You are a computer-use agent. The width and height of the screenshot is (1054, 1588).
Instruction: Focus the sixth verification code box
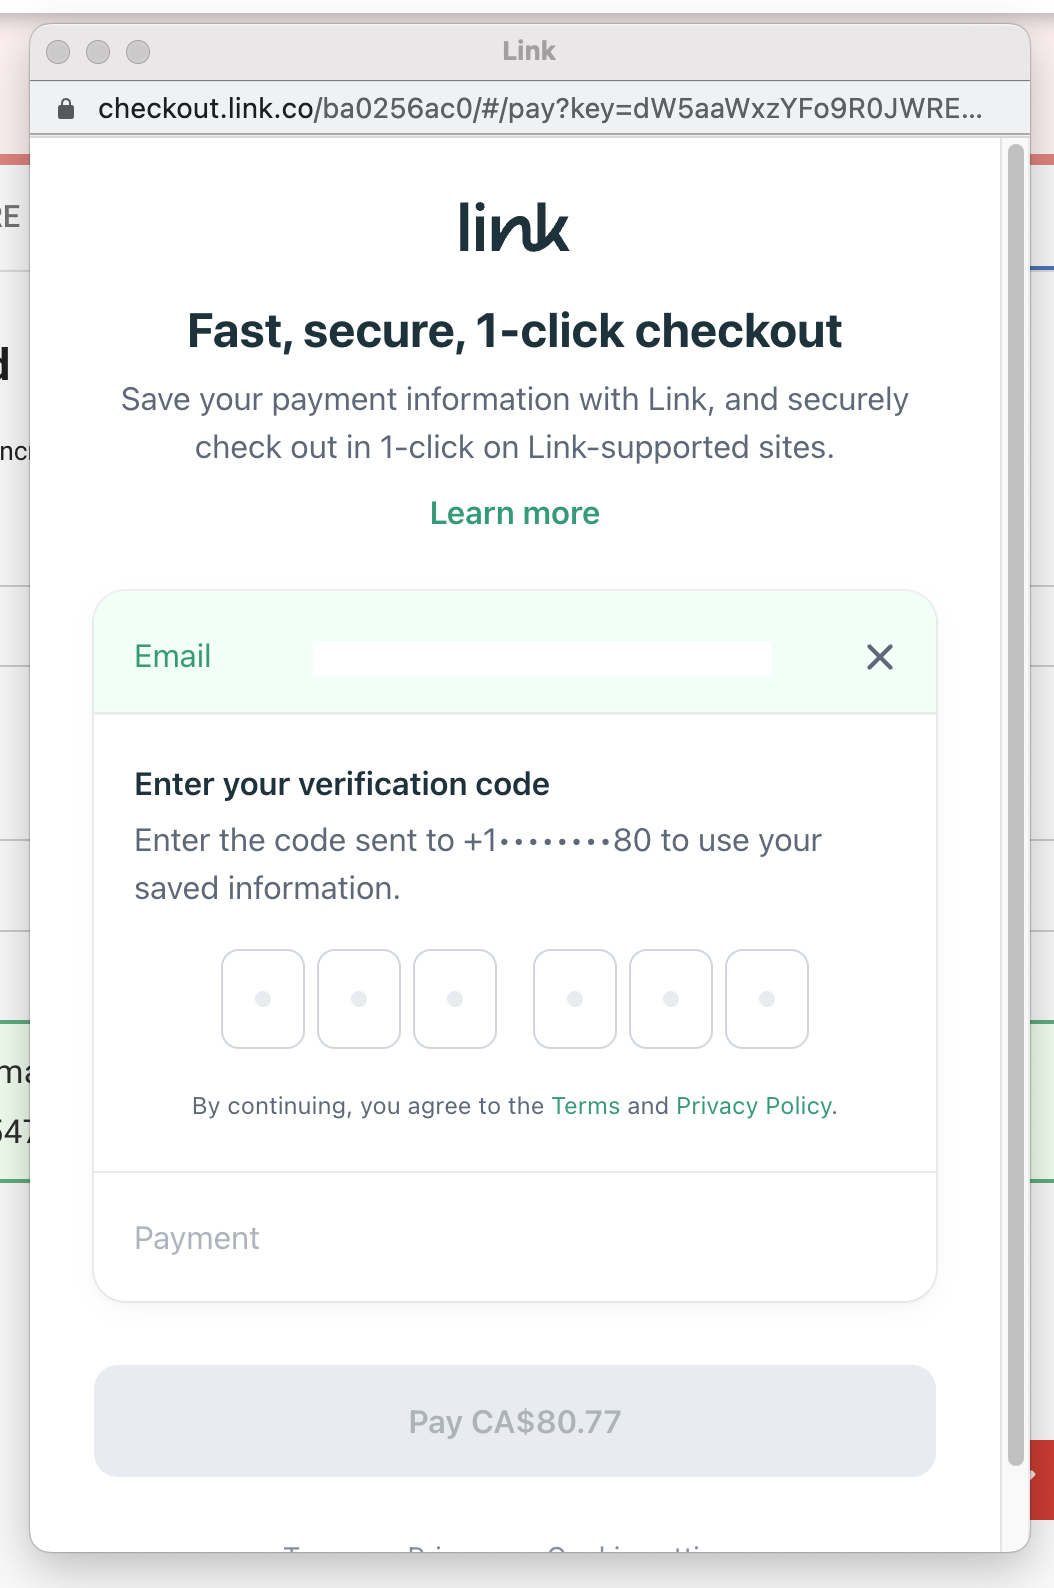pos(767,999)
